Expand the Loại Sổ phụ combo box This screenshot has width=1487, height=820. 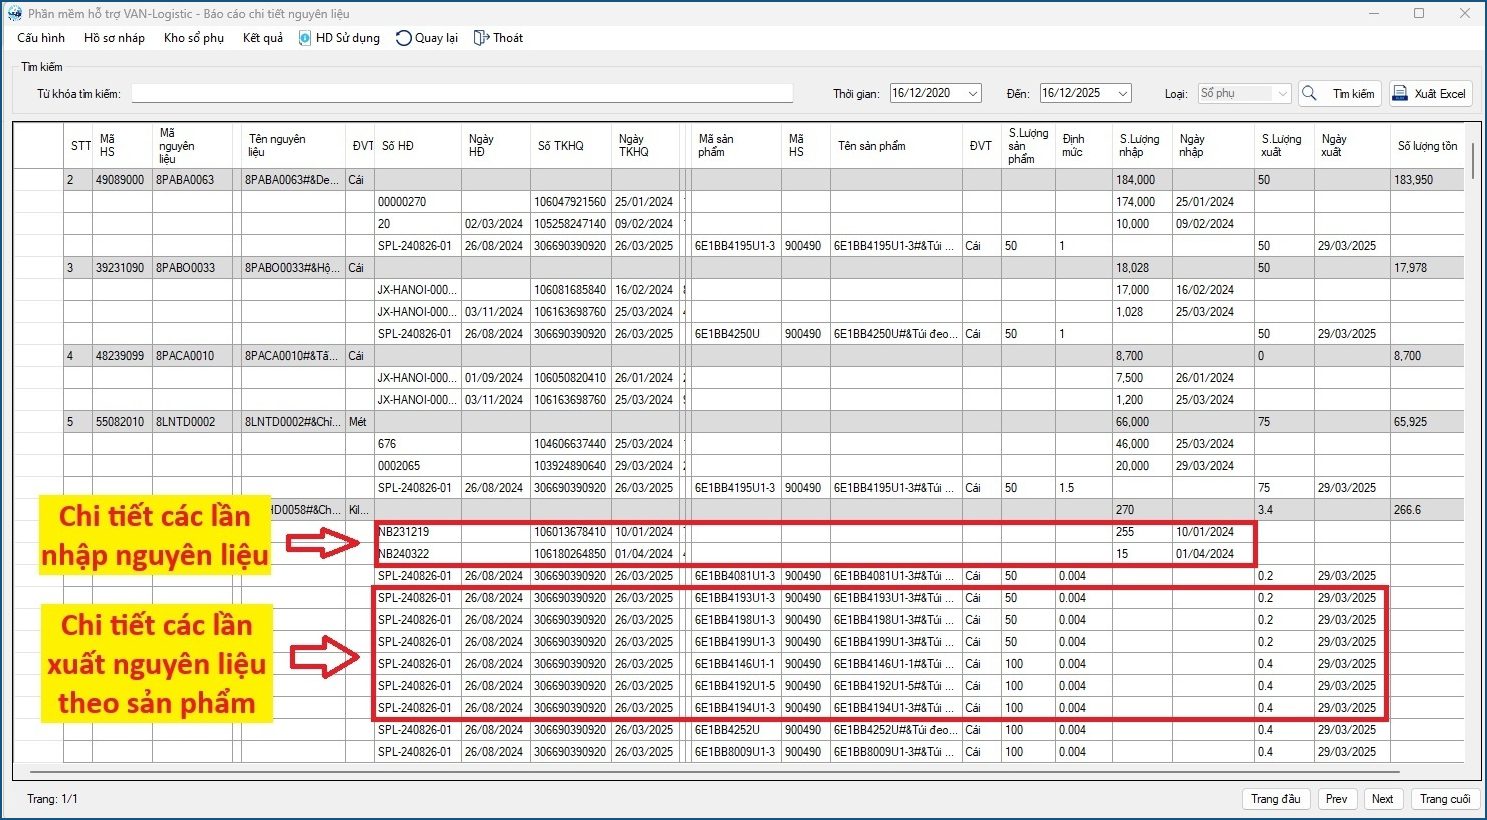click(1282, 93)
